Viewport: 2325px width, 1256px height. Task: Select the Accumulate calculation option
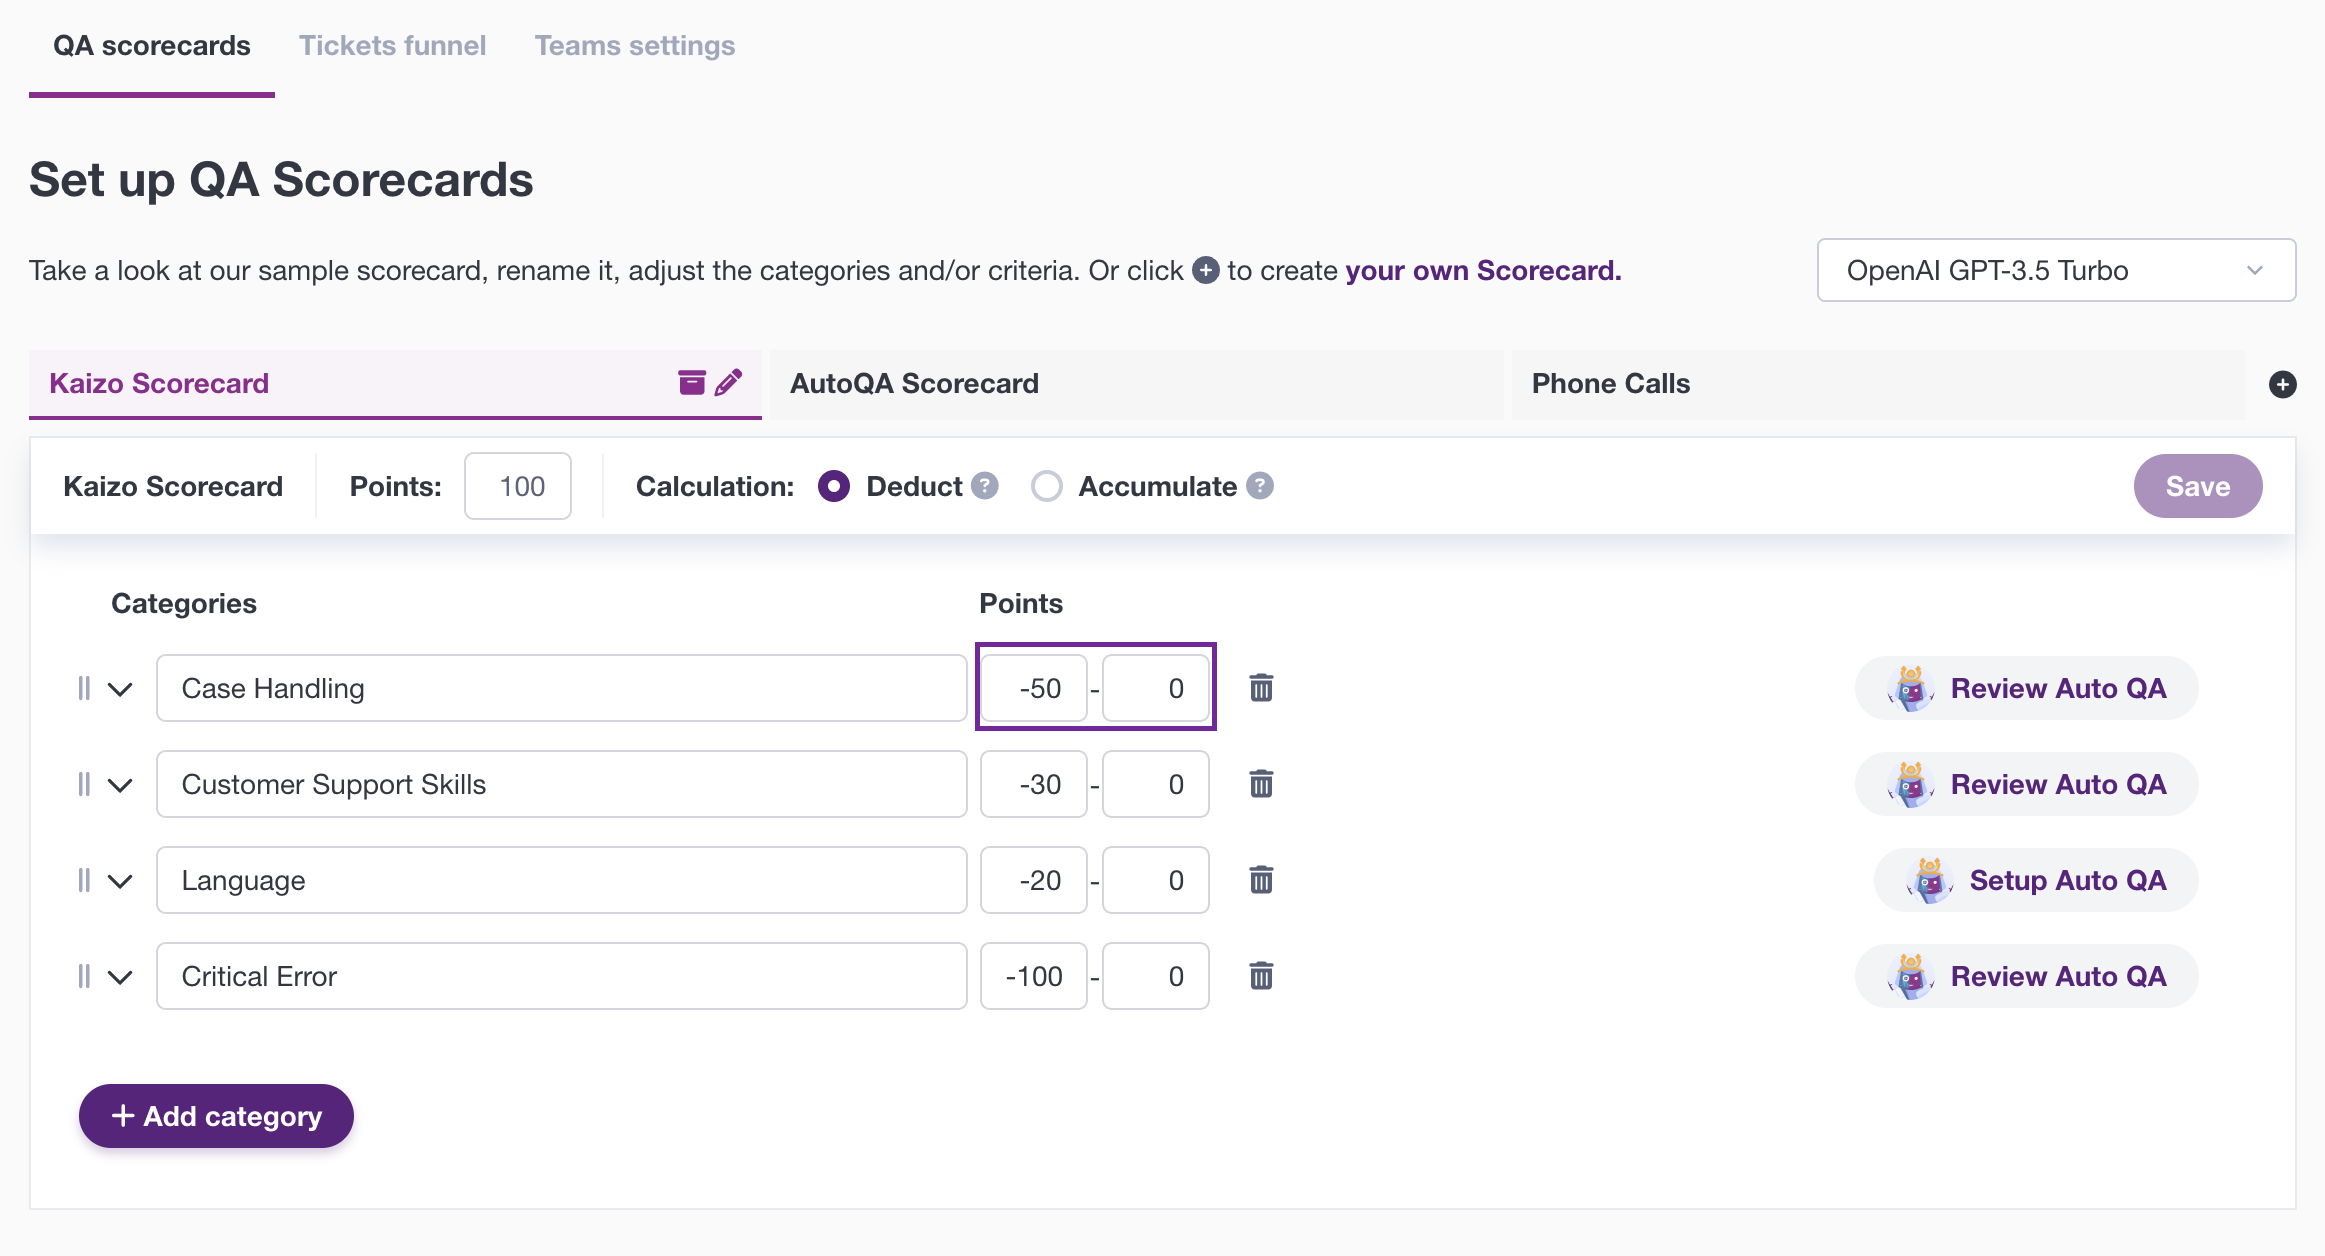(x=1047, y=486)
